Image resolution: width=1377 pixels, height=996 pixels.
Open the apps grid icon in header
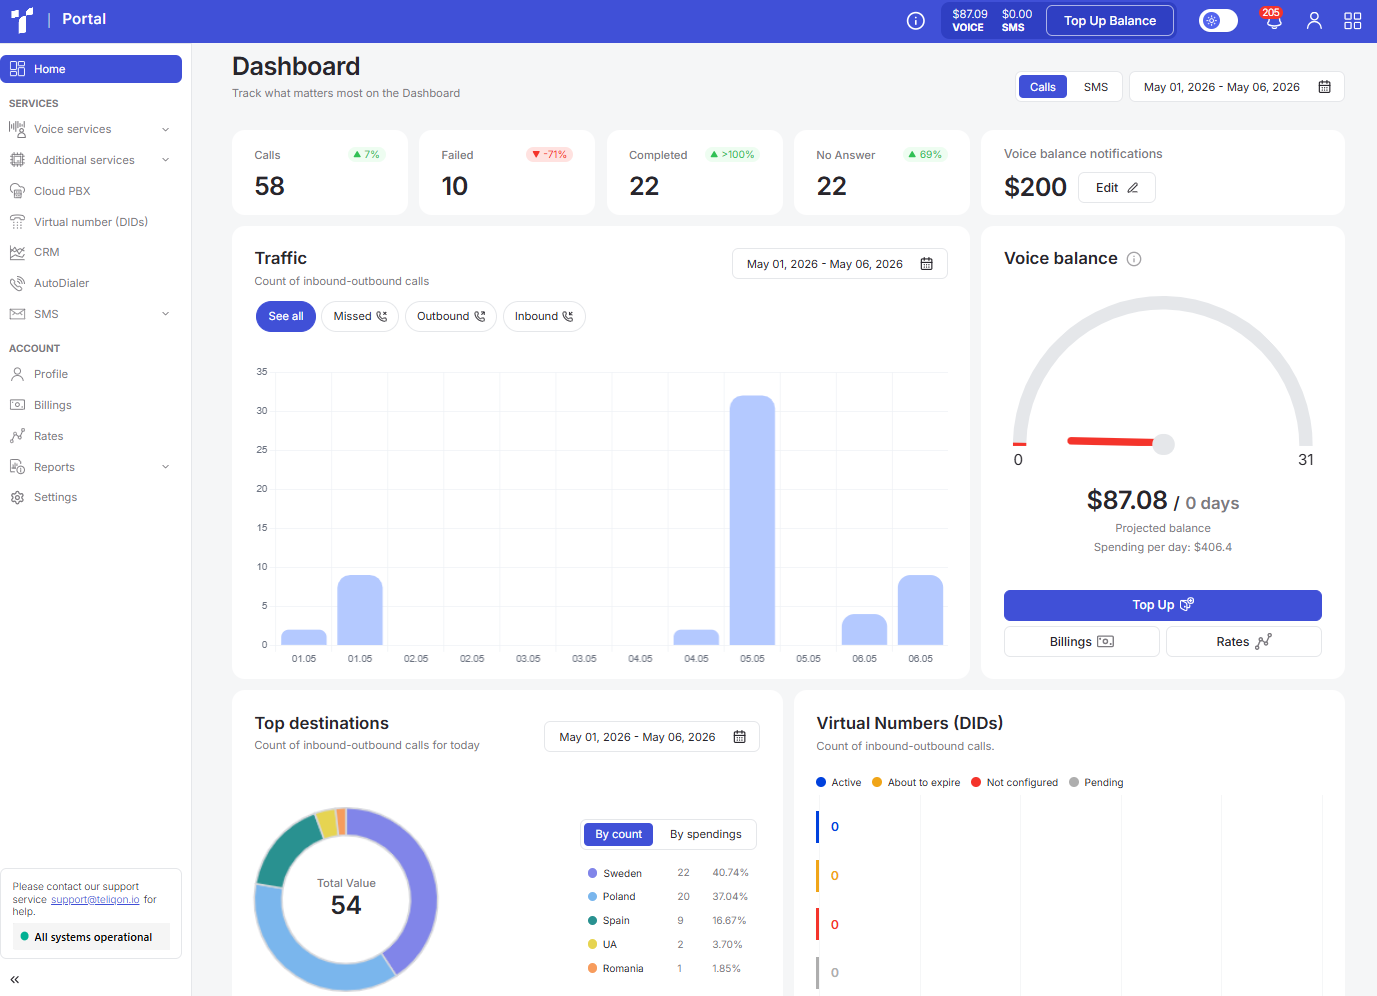(x=1353, y=21)
